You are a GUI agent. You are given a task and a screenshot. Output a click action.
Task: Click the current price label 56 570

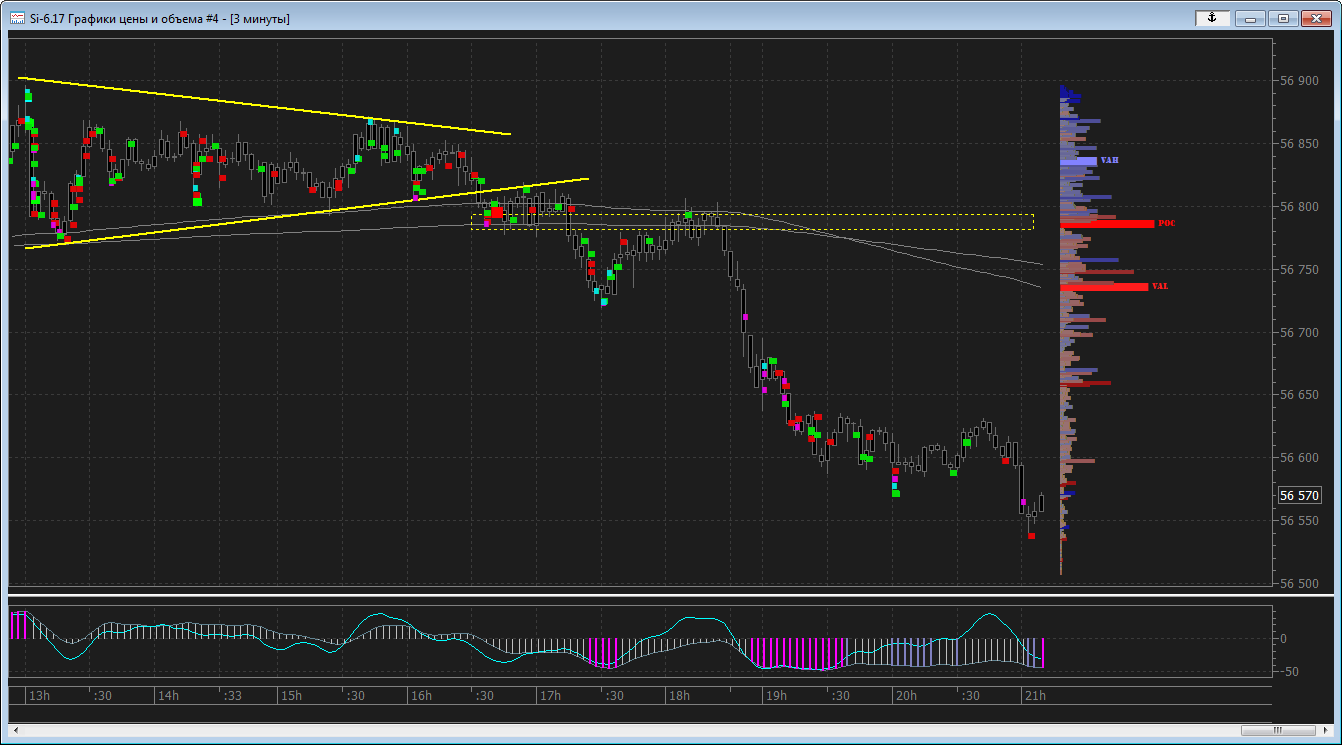click(1298, 496)
